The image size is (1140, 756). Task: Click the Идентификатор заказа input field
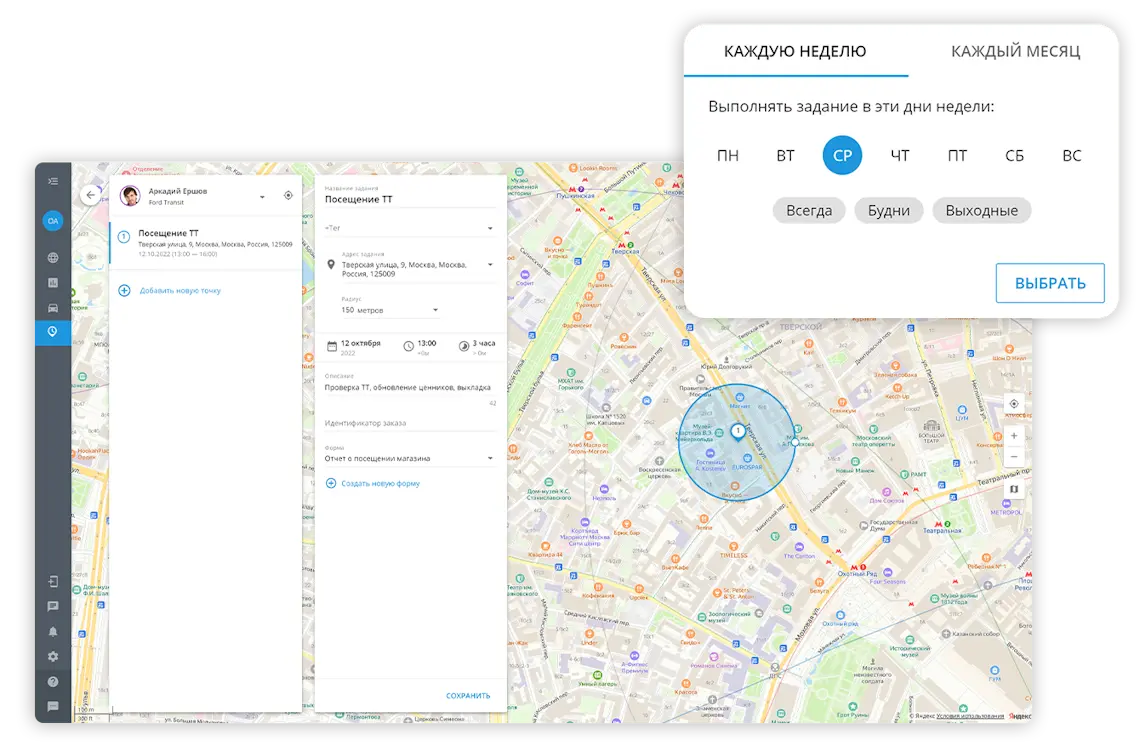click(x=410, y=423)
